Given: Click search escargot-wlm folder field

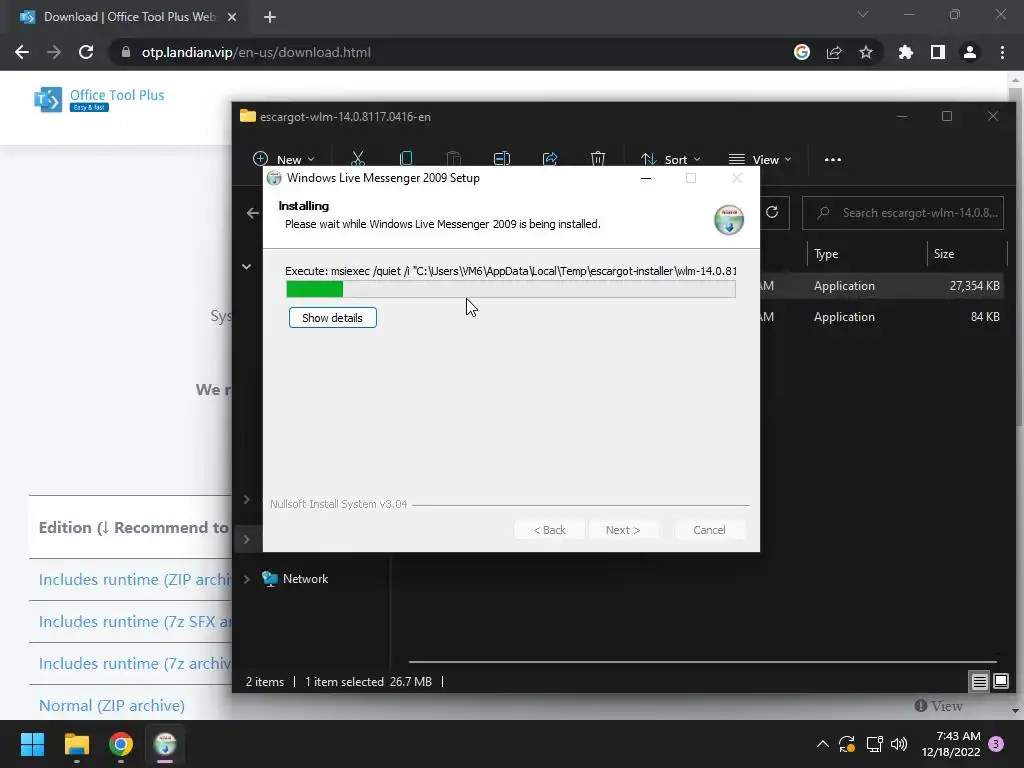Looking at the screenshot, I should coord(903,213).
